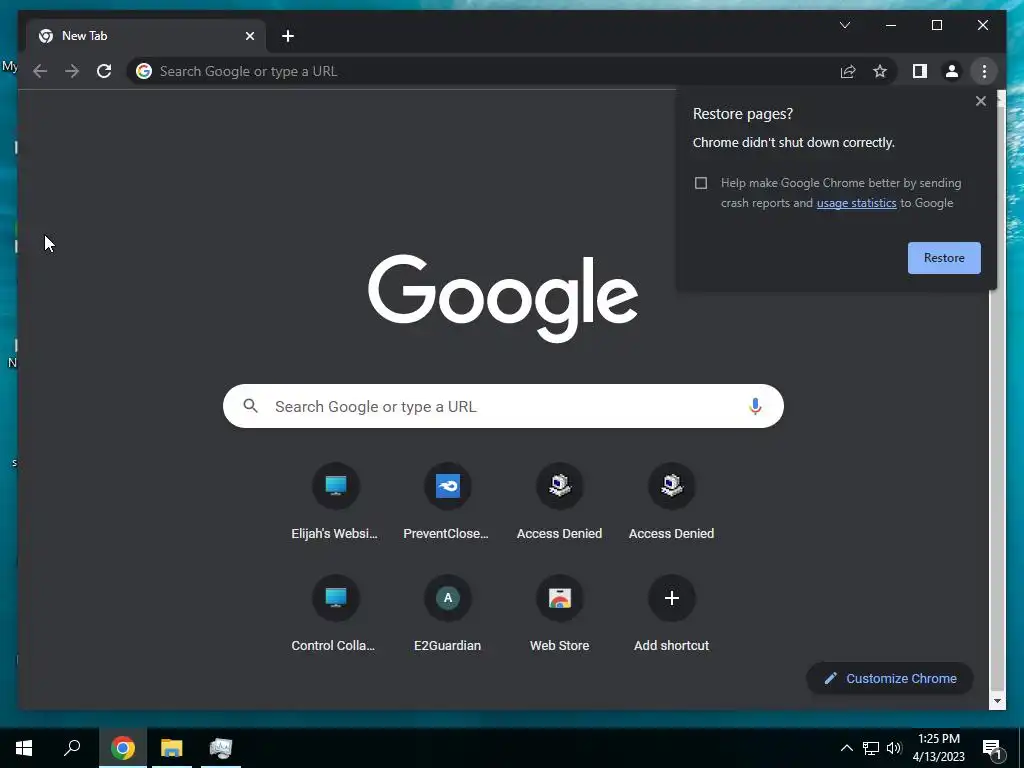
Task: Click the scrollbar down arrow
Action: click(997, 701)
